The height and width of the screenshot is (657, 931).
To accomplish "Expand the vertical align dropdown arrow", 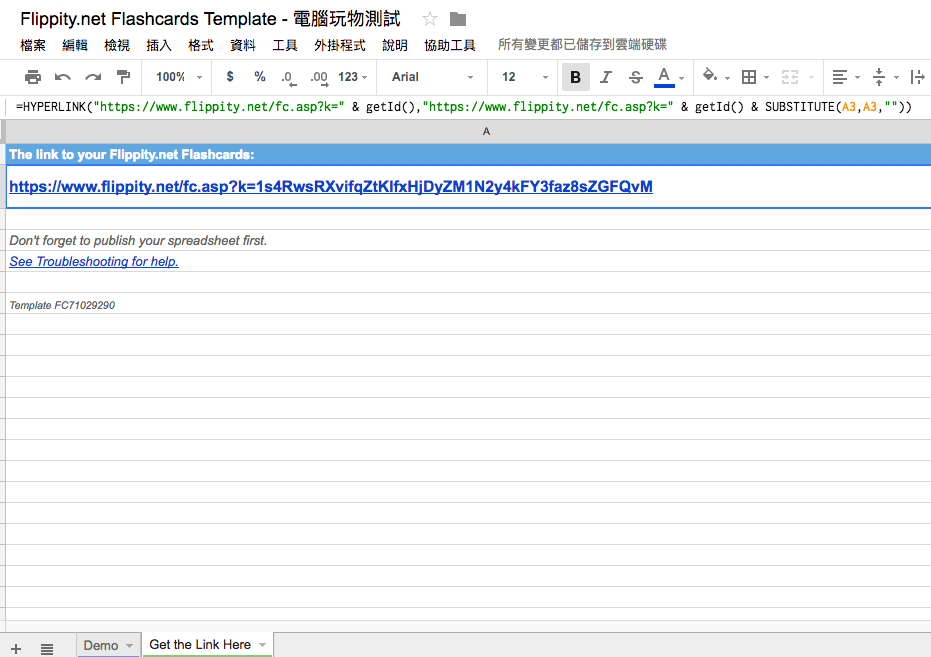I will [897, 78].
